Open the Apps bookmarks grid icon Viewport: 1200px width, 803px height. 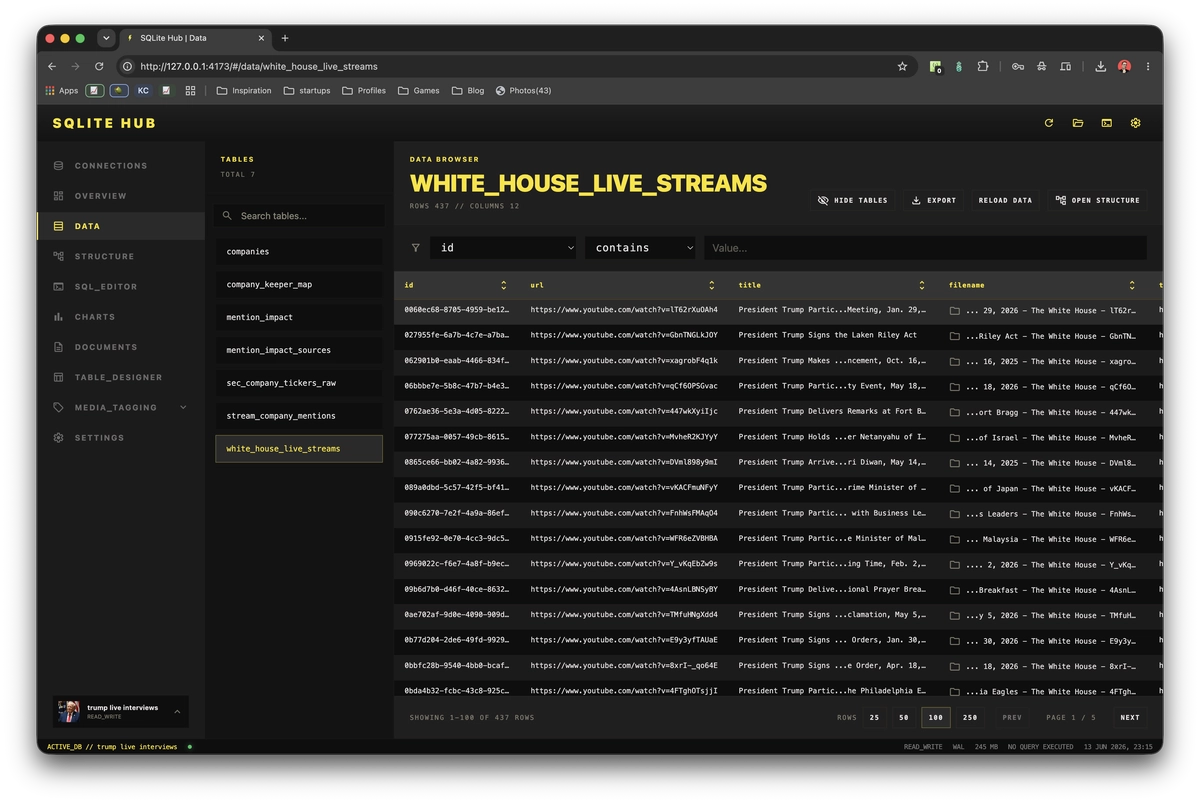pyautogui.click(x=50, y=90)
